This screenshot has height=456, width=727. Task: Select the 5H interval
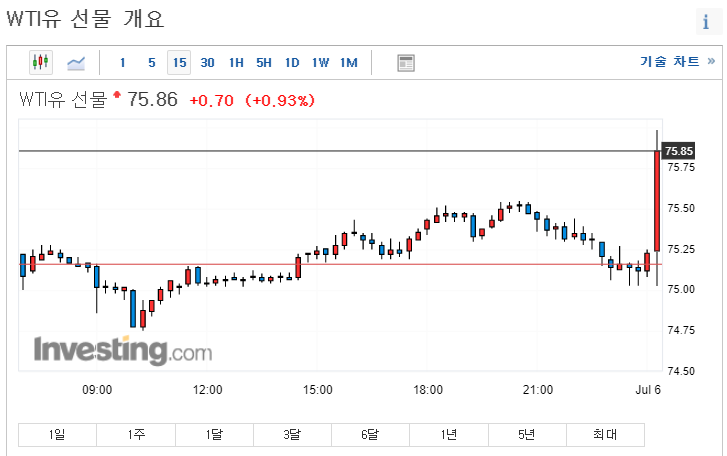(x=264, y=63)
